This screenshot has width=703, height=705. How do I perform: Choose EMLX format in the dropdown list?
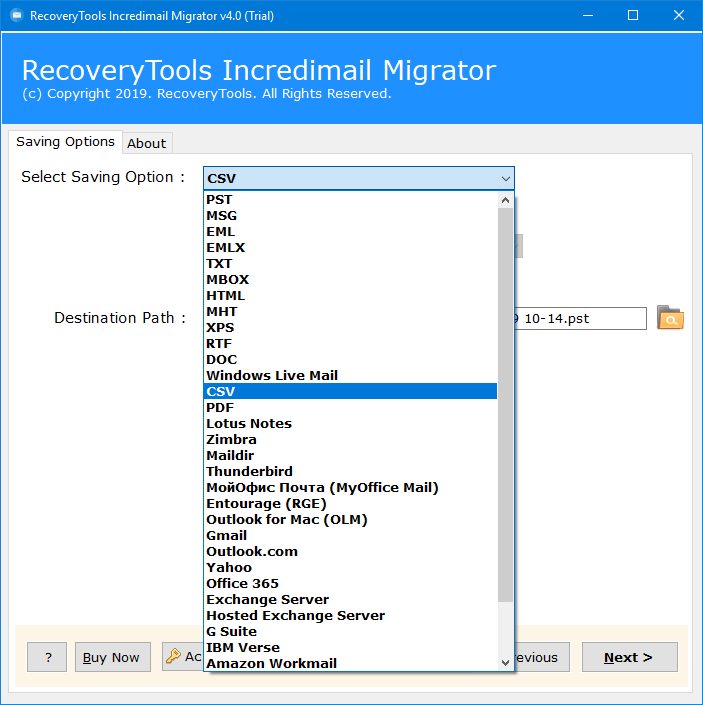(350, 247)
